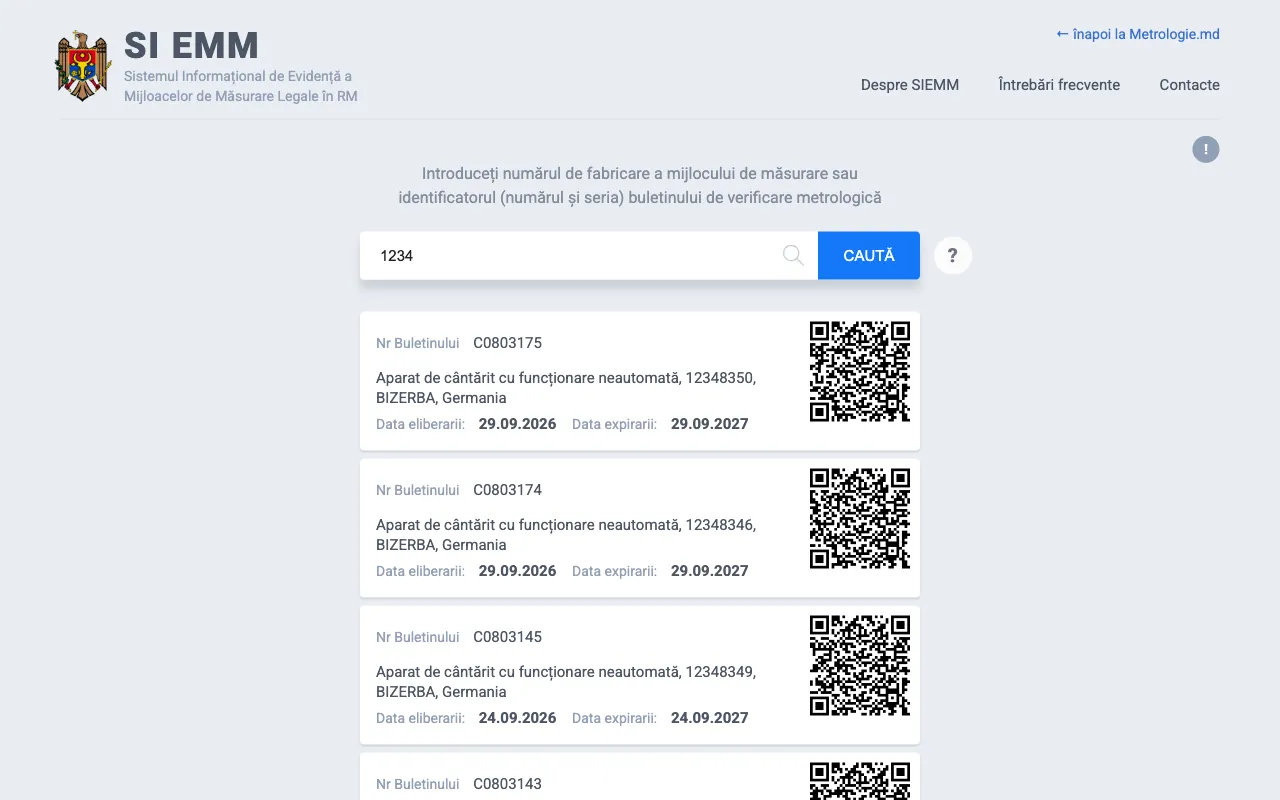The image size is (1280, 800).
Task: Select bulletin number C0803143
Action: tap(507, 784)
